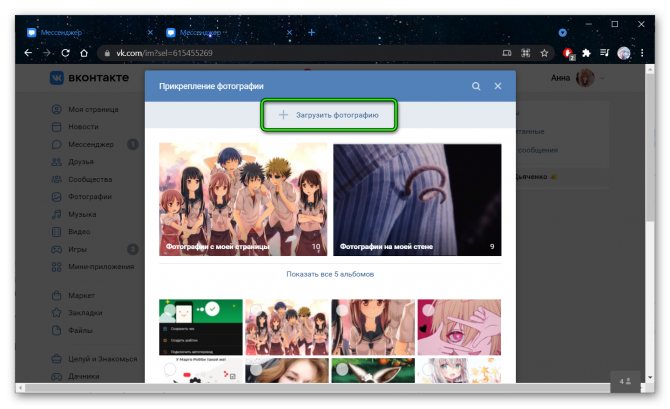Open Файлы in sidebar
The image size is (670, 409).
point(72,330)
